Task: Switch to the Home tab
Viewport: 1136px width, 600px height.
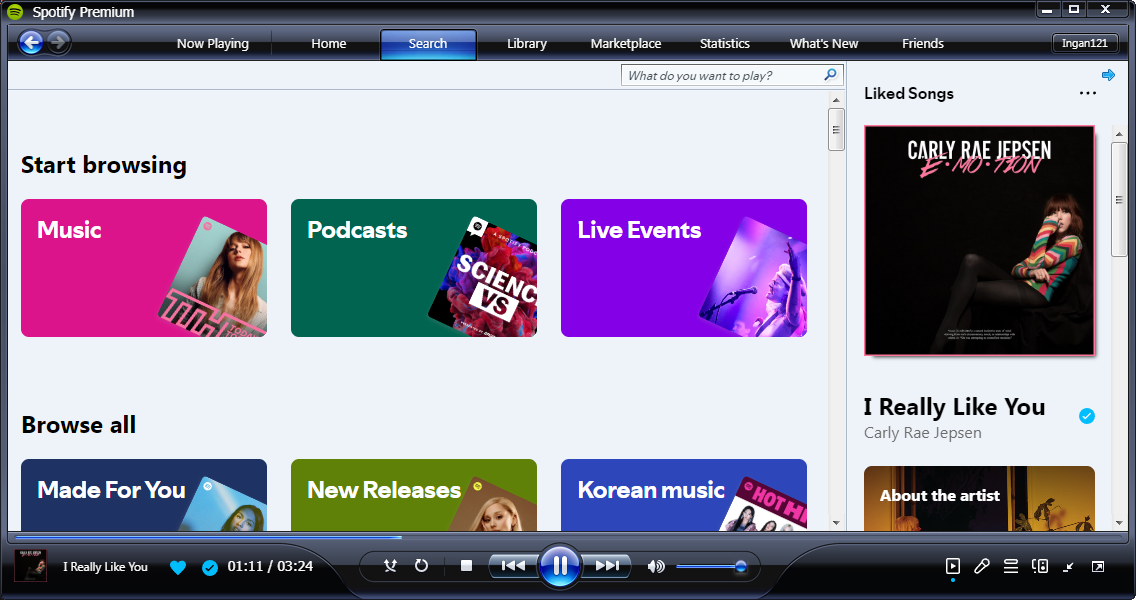Action: pos(329,43)
